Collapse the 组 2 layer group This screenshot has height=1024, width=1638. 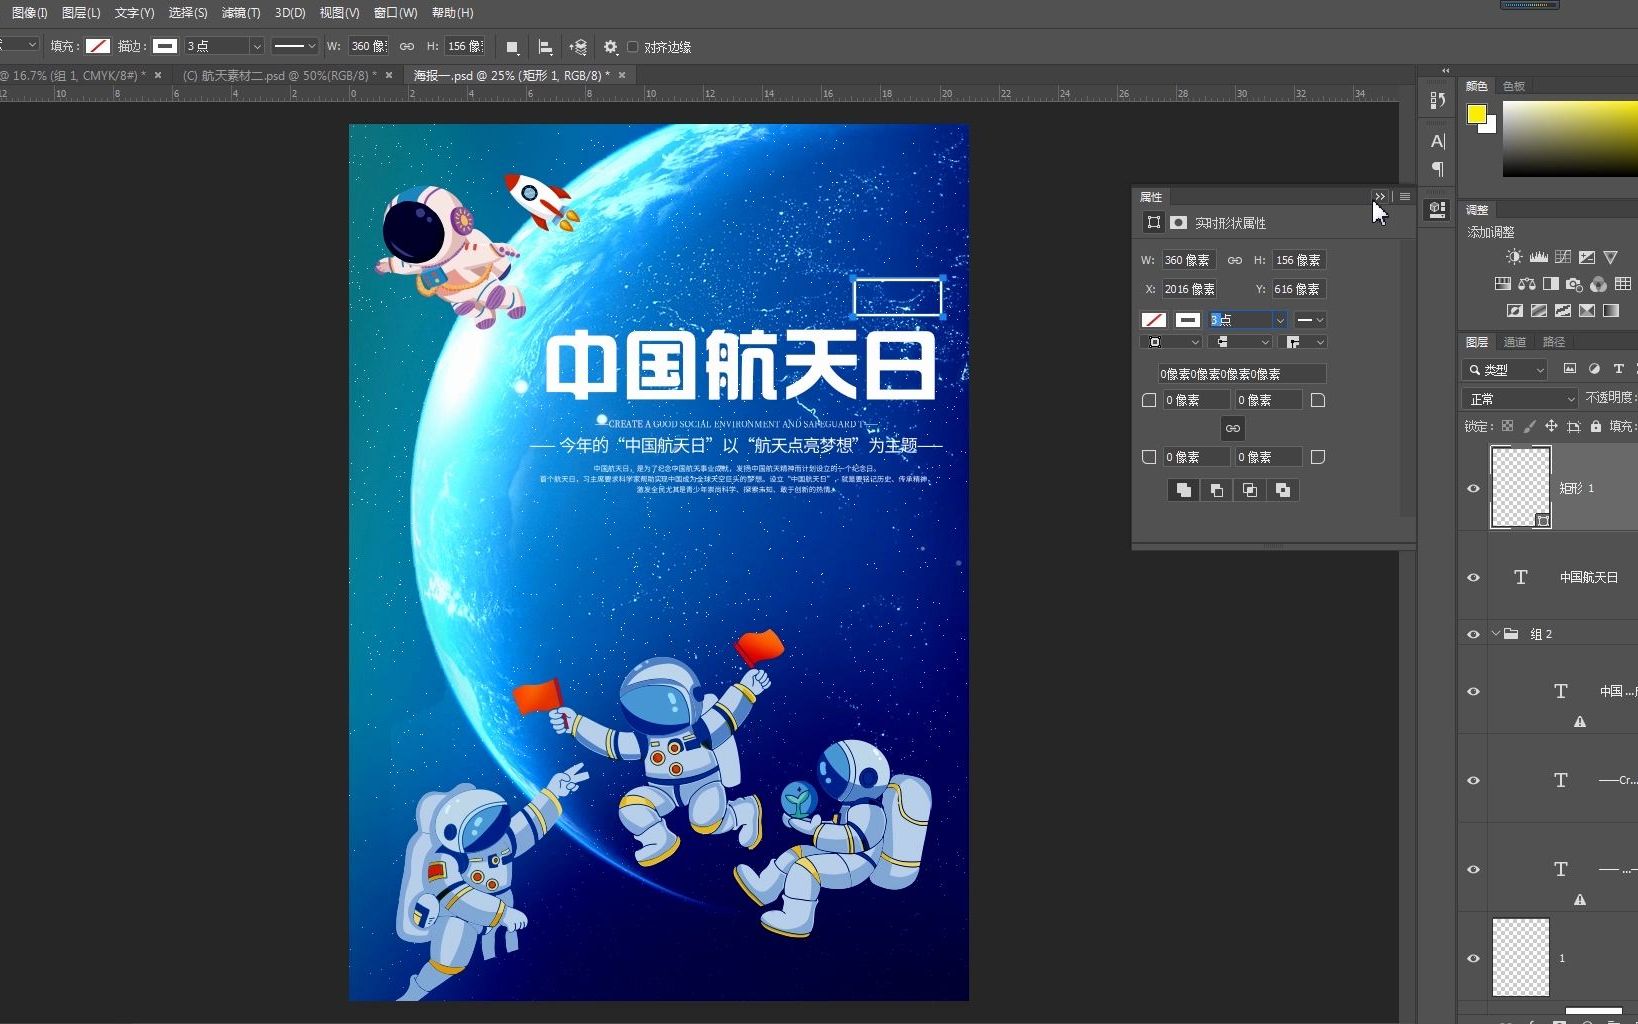click(1496, 634)
